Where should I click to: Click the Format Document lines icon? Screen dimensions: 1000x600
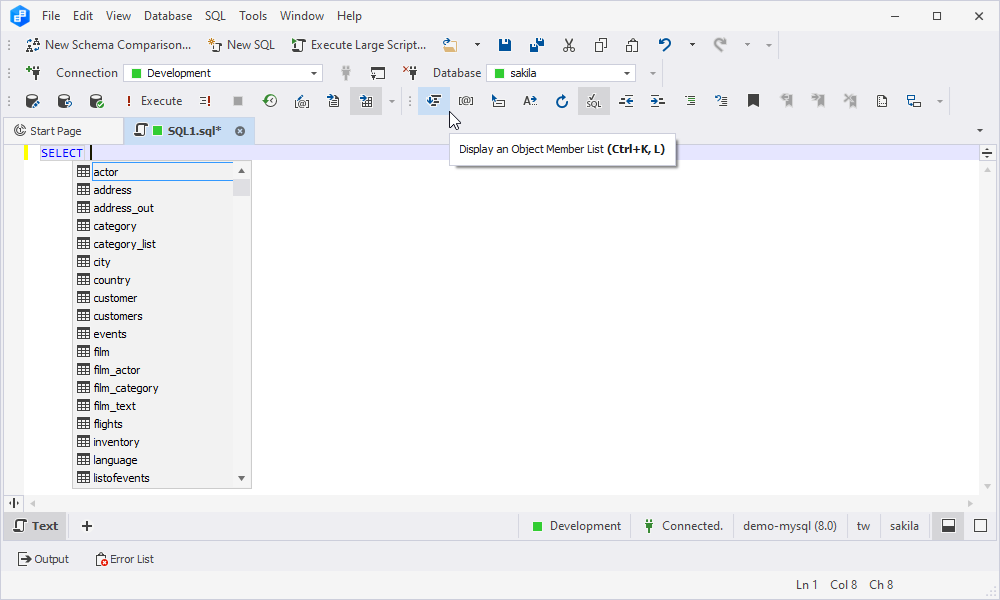pos(690,101)
